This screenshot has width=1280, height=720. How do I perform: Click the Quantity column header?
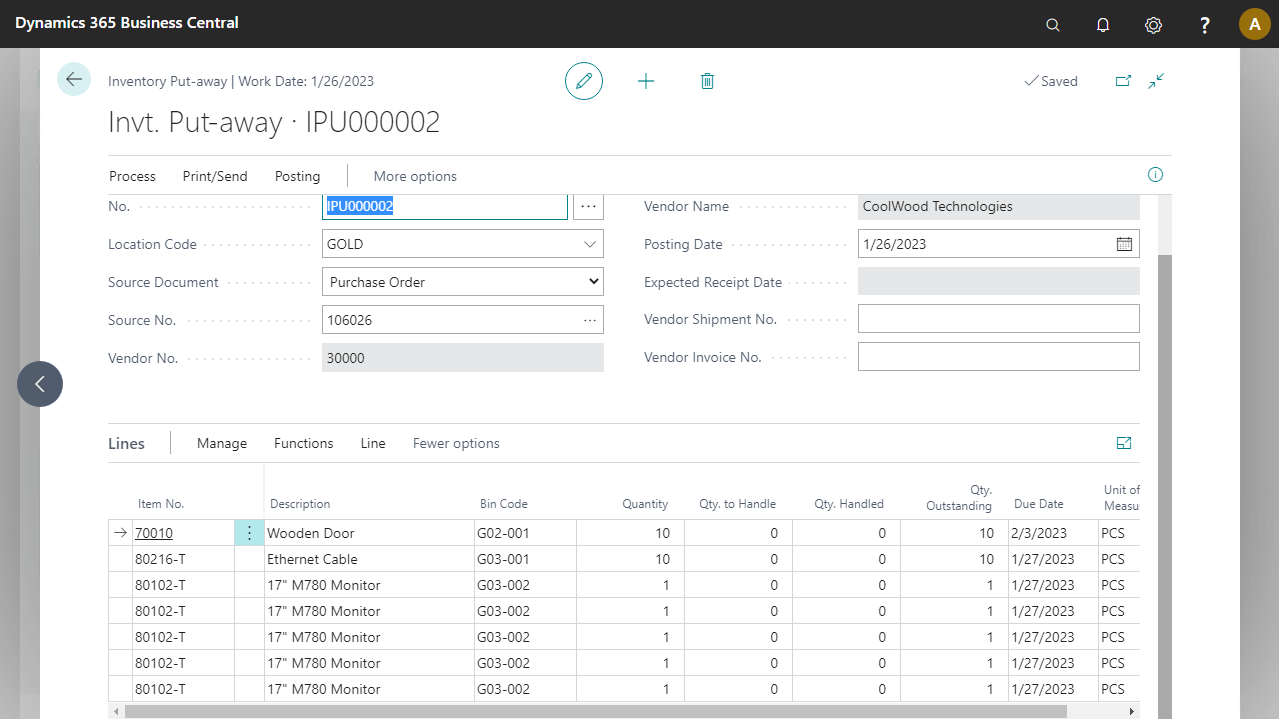pyautogui.click(x=645, y=504)
